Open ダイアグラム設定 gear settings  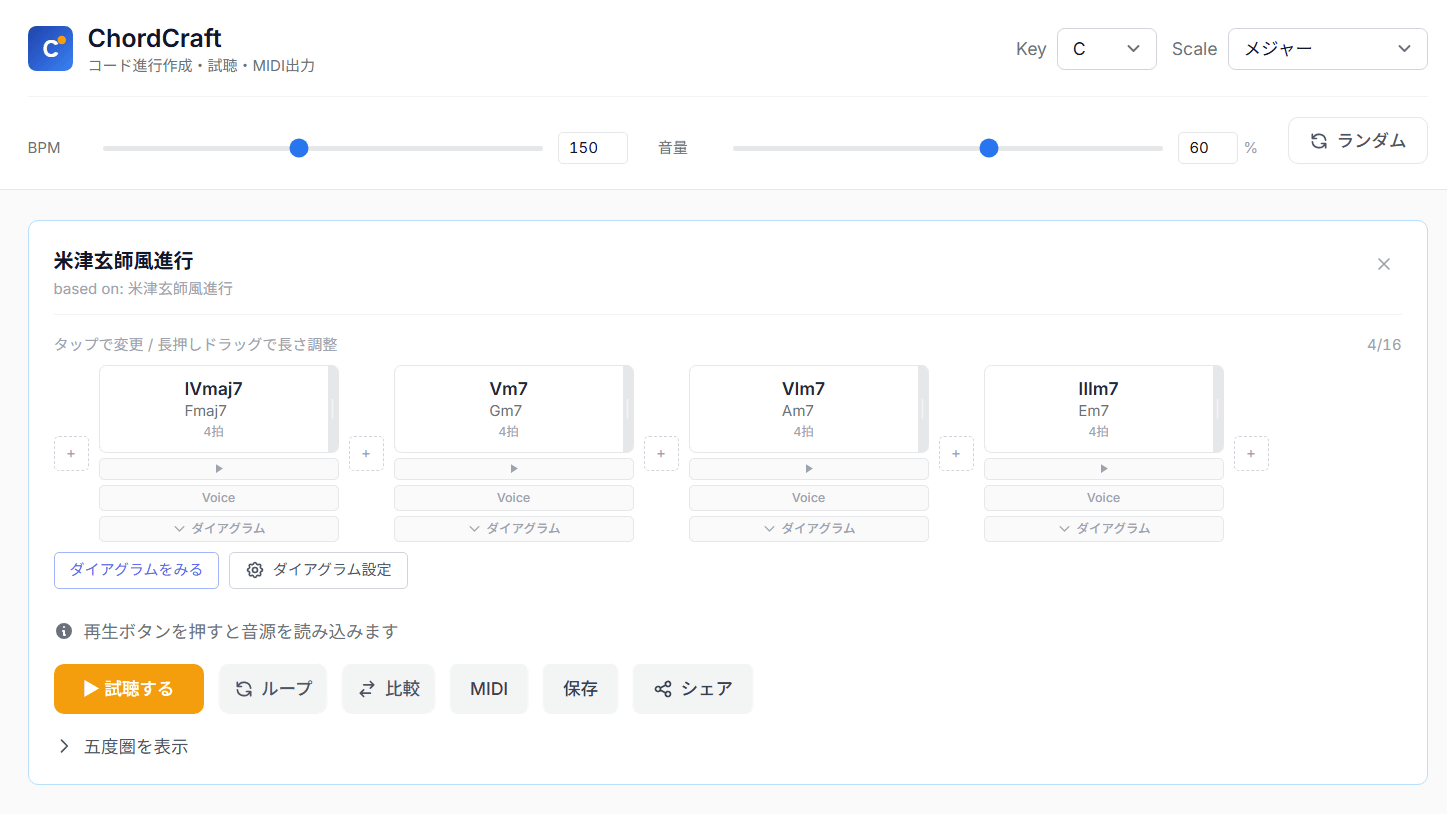coord(318,570)
